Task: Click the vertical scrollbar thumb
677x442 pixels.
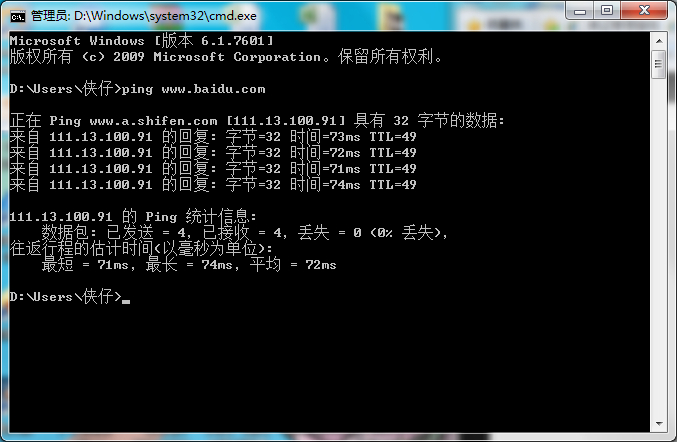Action: pyautogui.click(x=658, y=64)
